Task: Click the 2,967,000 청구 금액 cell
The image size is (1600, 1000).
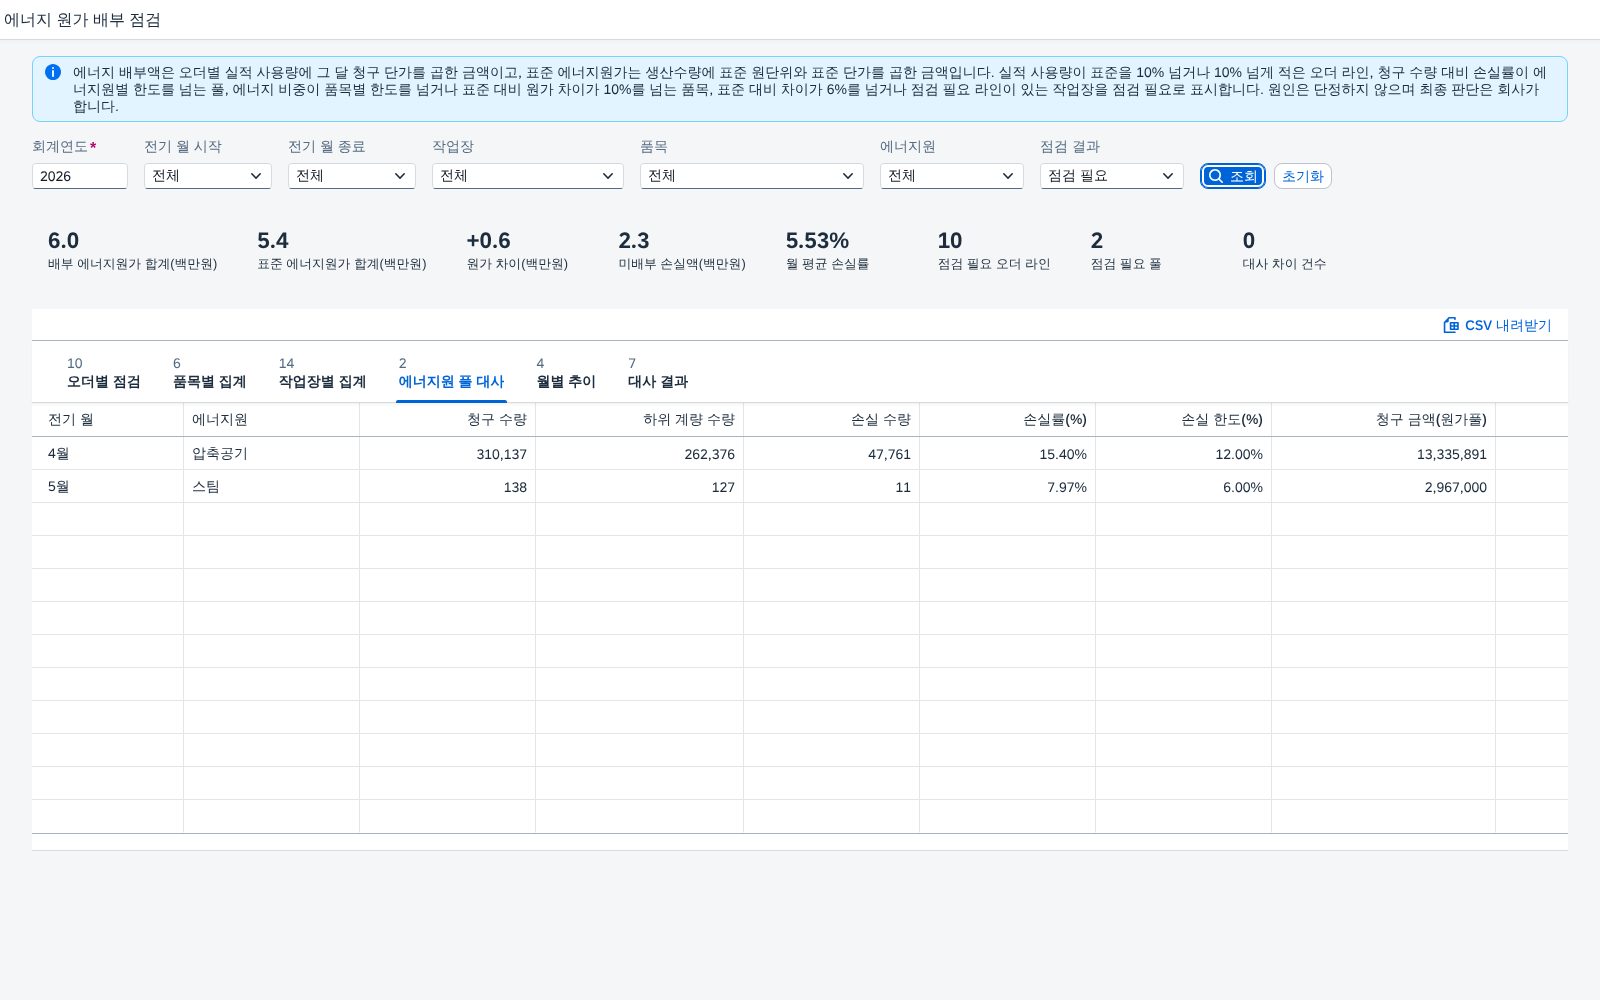Action: click(x=1384, y=487)
